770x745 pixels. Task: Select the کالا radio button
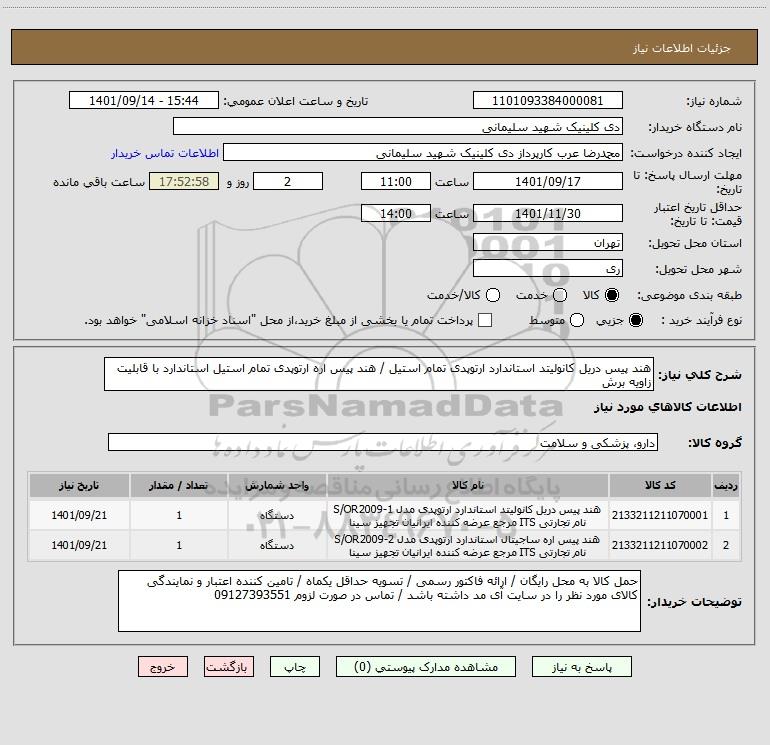click(612, 295)
